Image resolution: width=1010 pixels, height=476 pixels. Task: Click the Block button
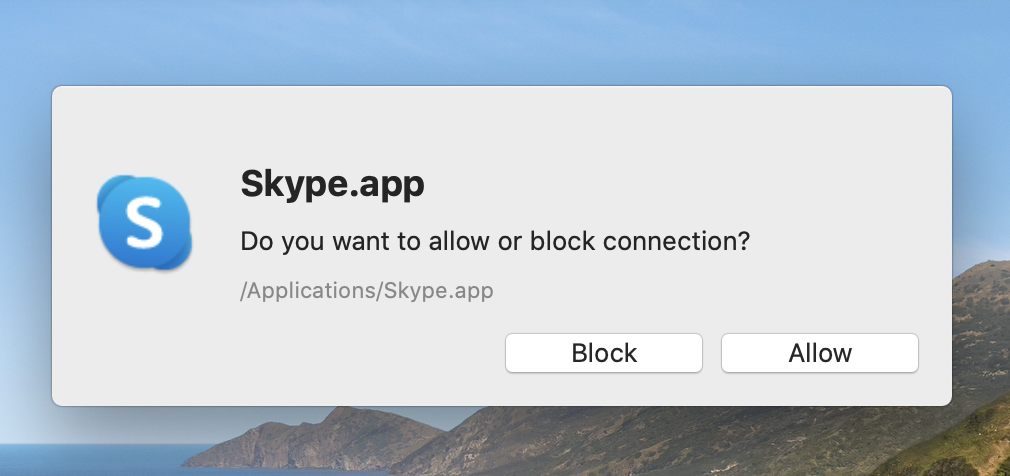[x=604, y=353]
